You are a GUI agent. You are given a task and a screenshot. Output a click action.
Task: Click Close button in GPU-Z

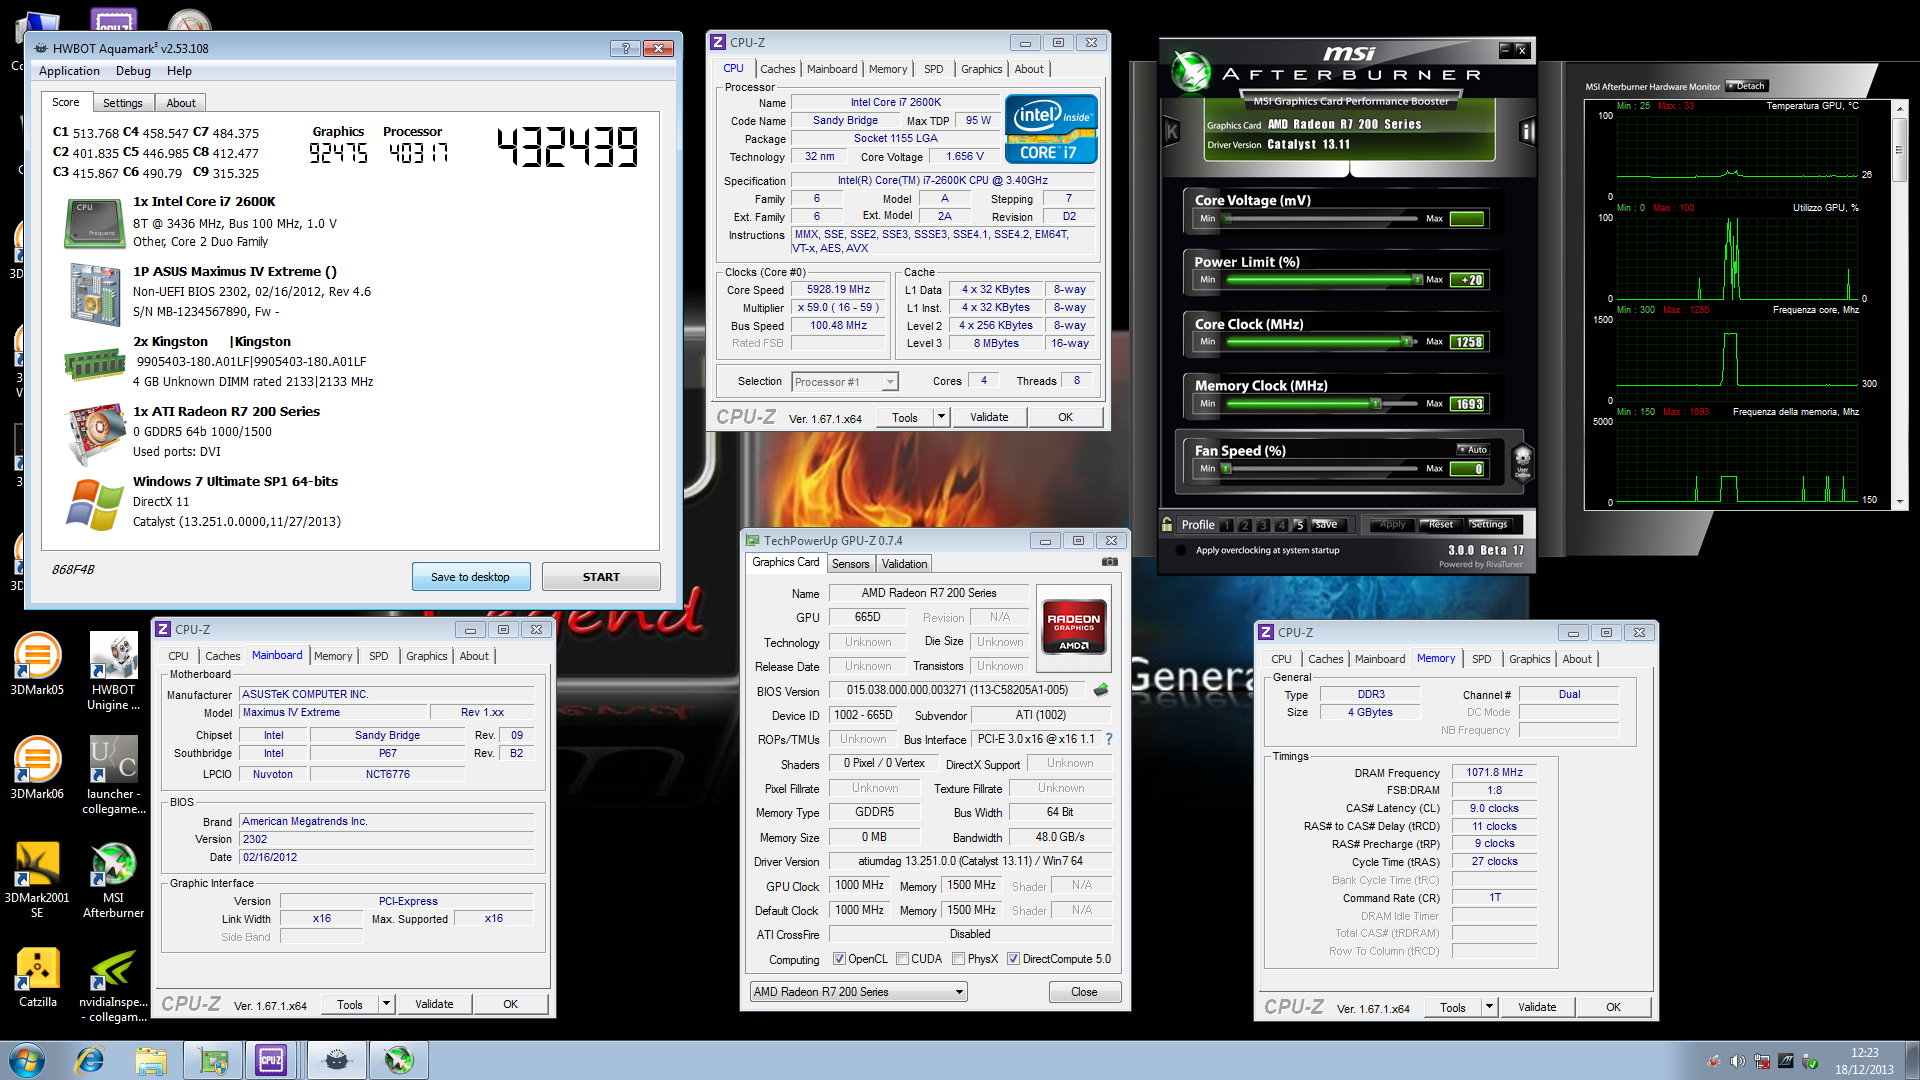1084,992
